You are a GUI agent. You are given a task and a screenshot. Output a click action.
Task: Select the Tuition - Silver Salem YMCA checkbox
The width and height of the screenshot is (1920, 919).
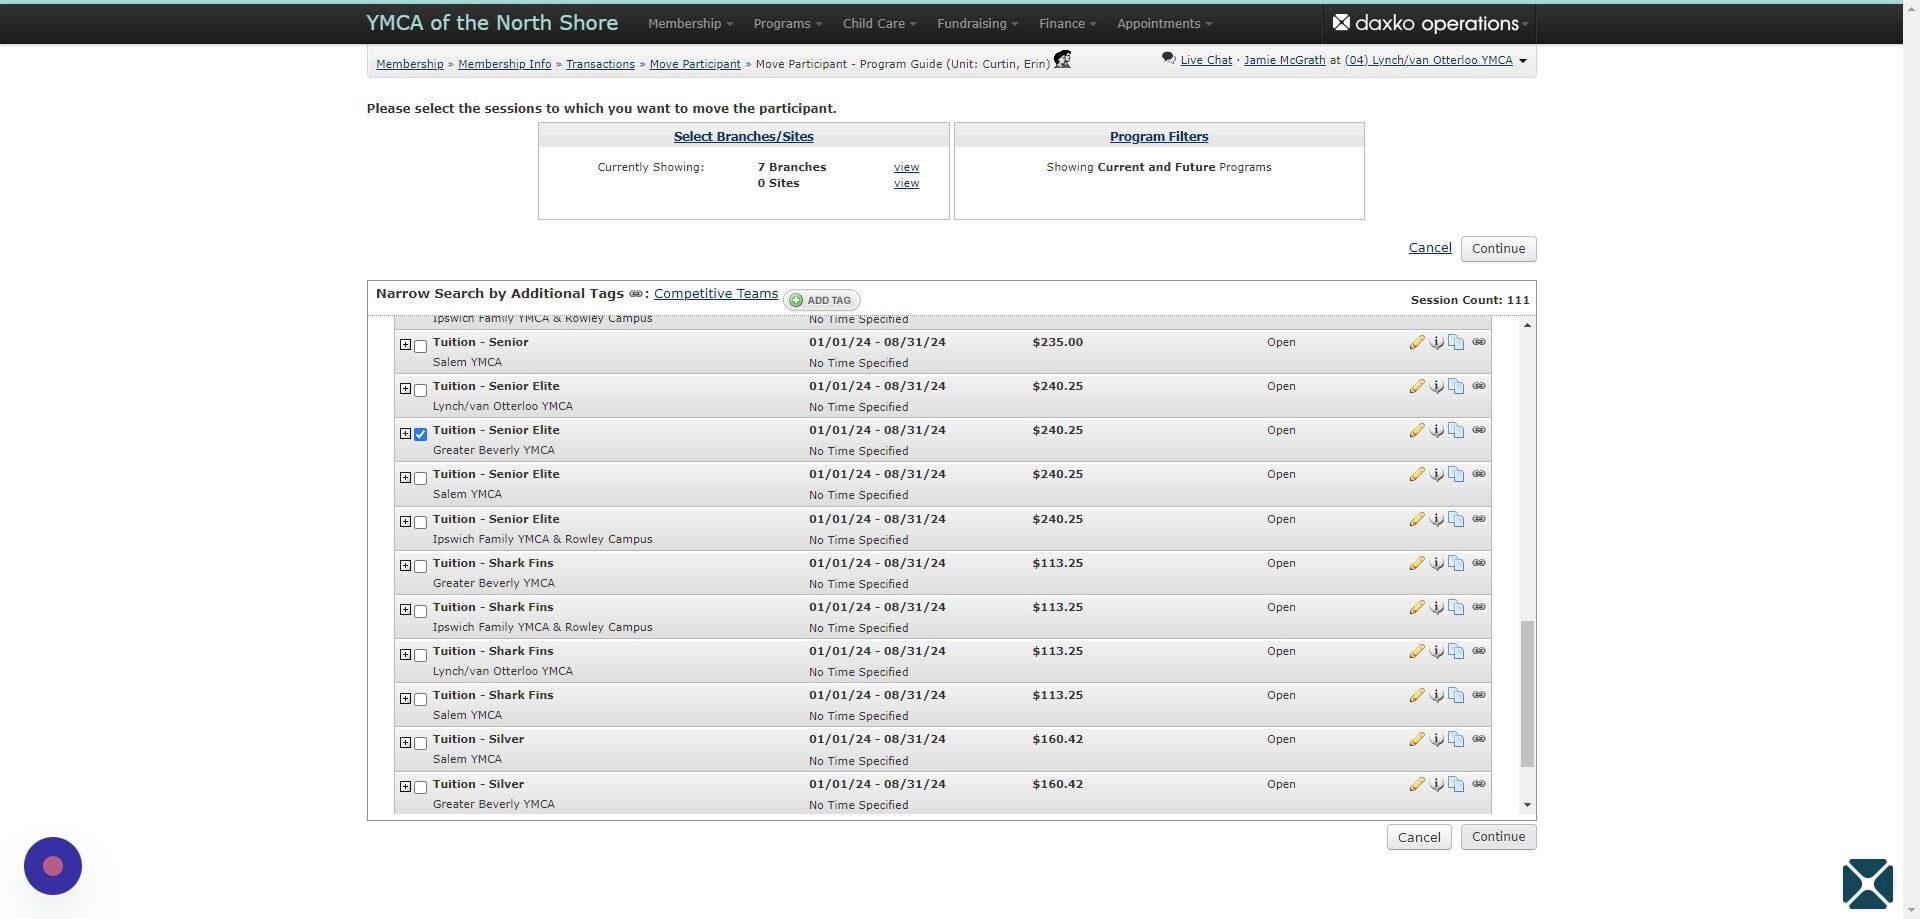420,743
